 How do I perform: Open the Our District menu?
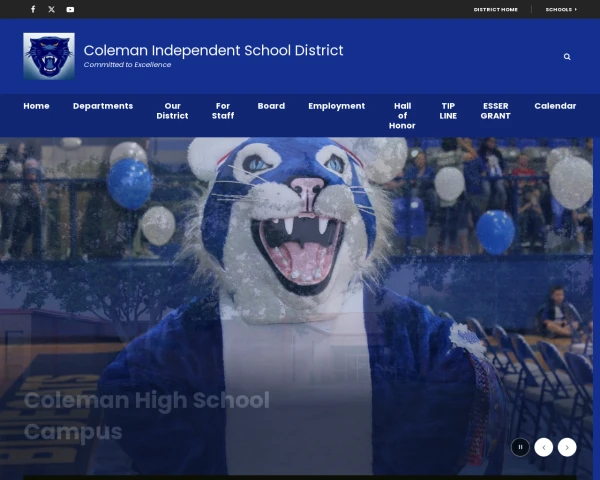(172, 111)
